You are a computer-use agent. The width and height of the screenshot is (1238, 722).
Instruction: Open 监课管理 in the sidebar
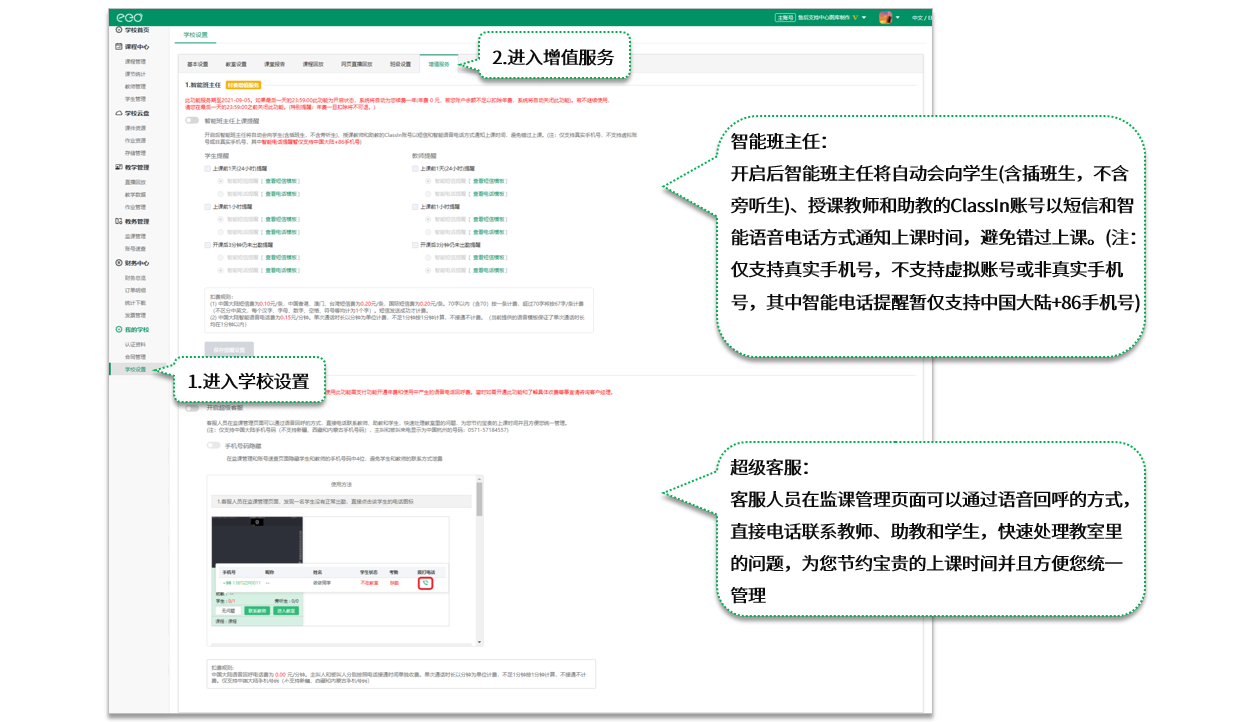click(x=135, y=235)
